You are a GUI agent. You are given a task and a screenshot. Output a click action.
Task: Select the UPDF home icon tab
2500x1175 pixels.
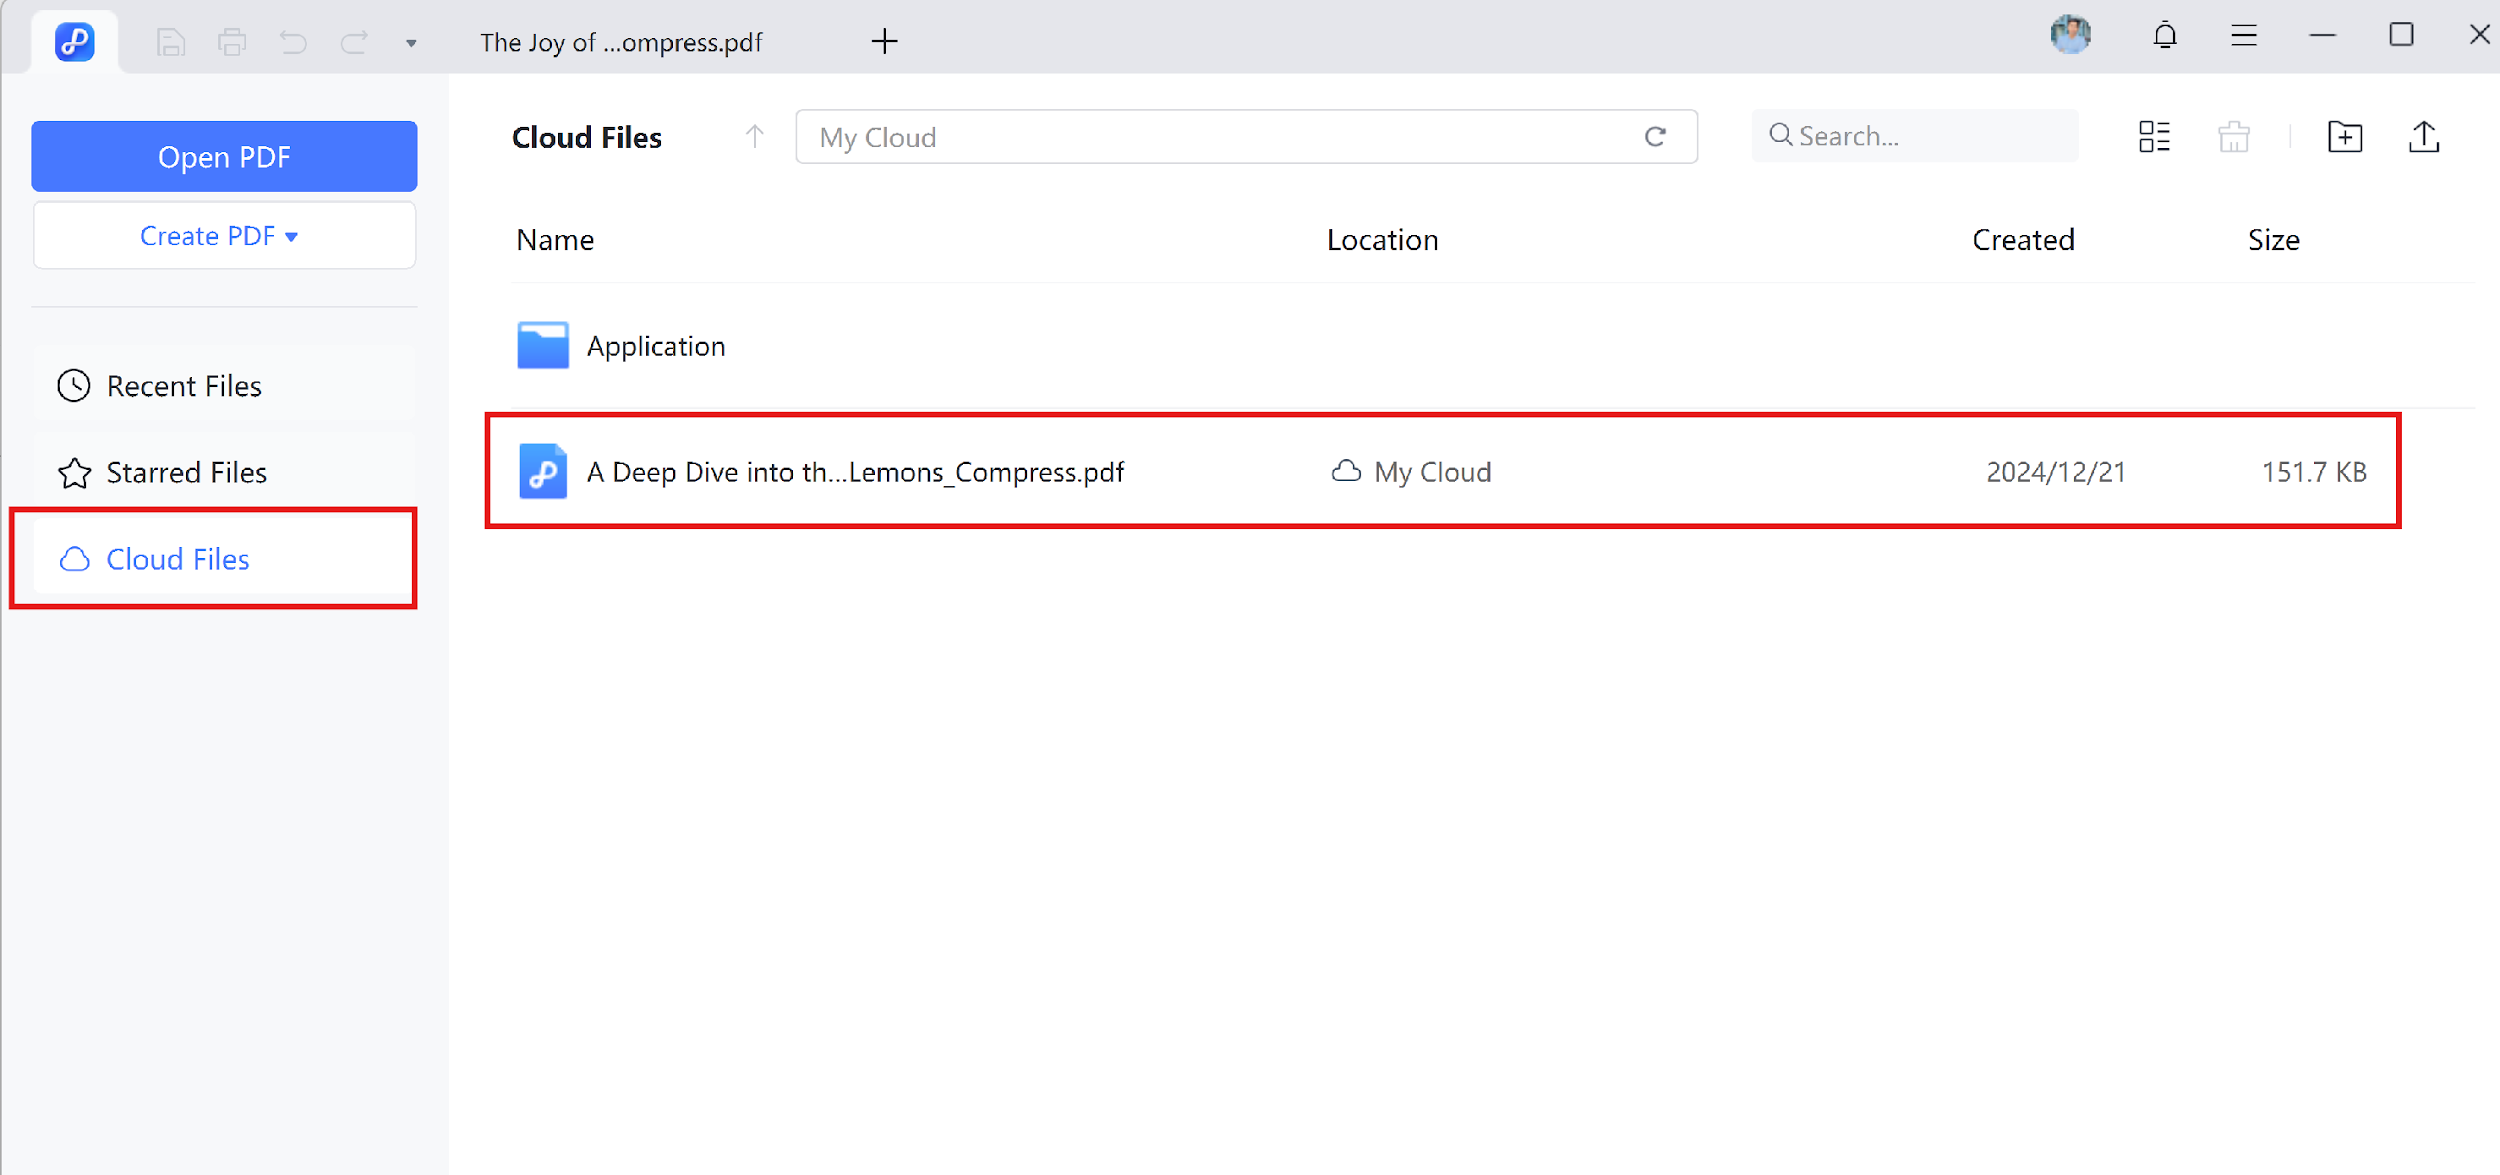point(74,41)
